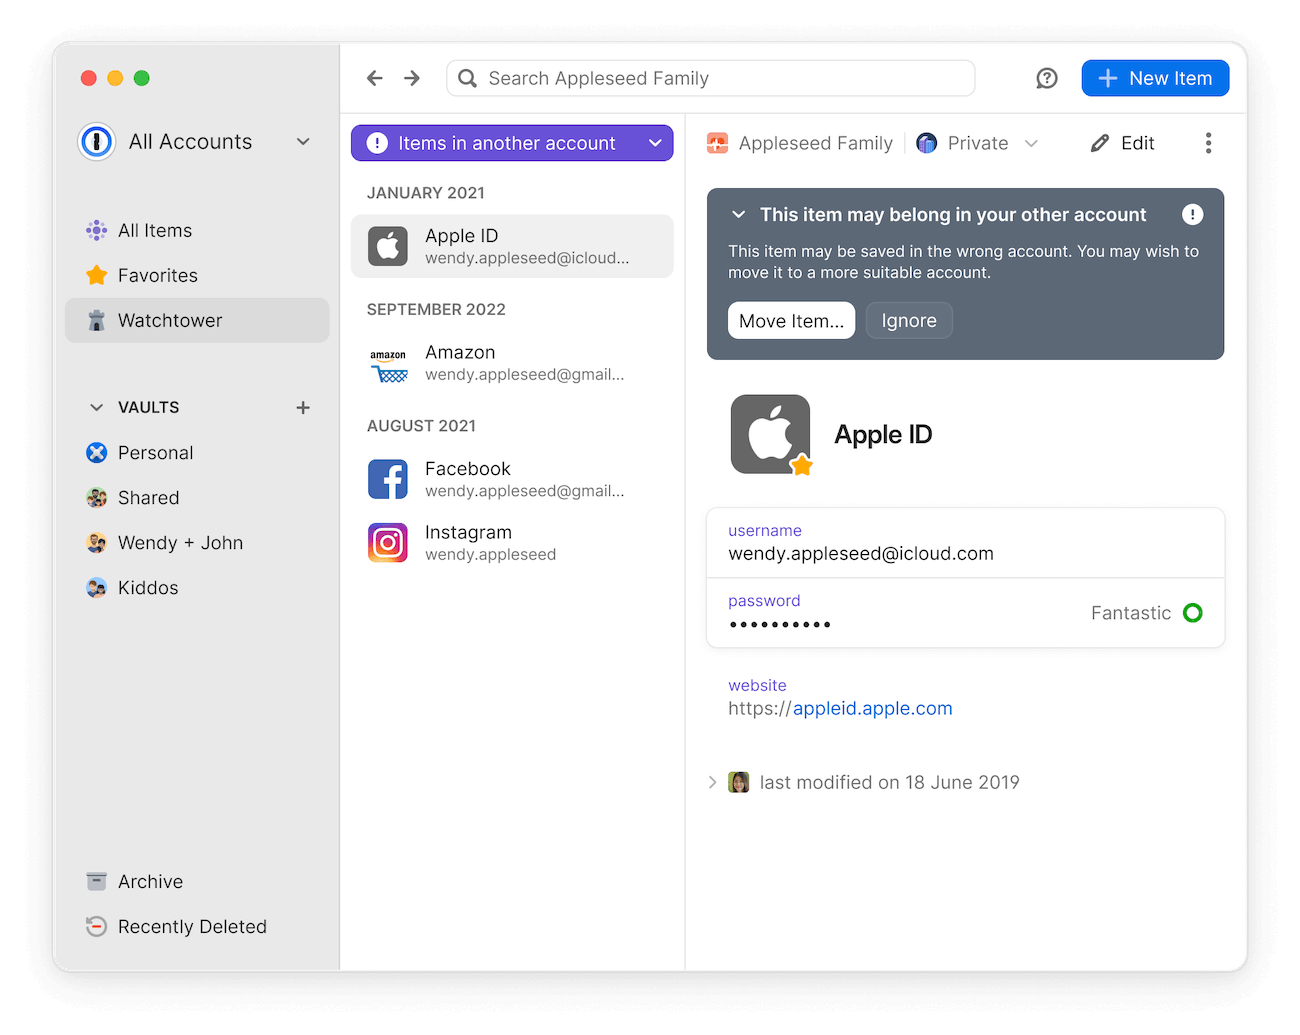Expand the All Accounts dropdown
The image size is (1300, 1035).
tap(303, 141)
